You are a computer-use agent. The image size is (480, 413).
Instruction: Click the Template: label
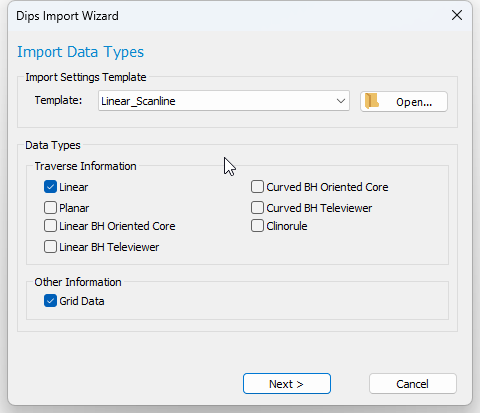click(58, 100)
